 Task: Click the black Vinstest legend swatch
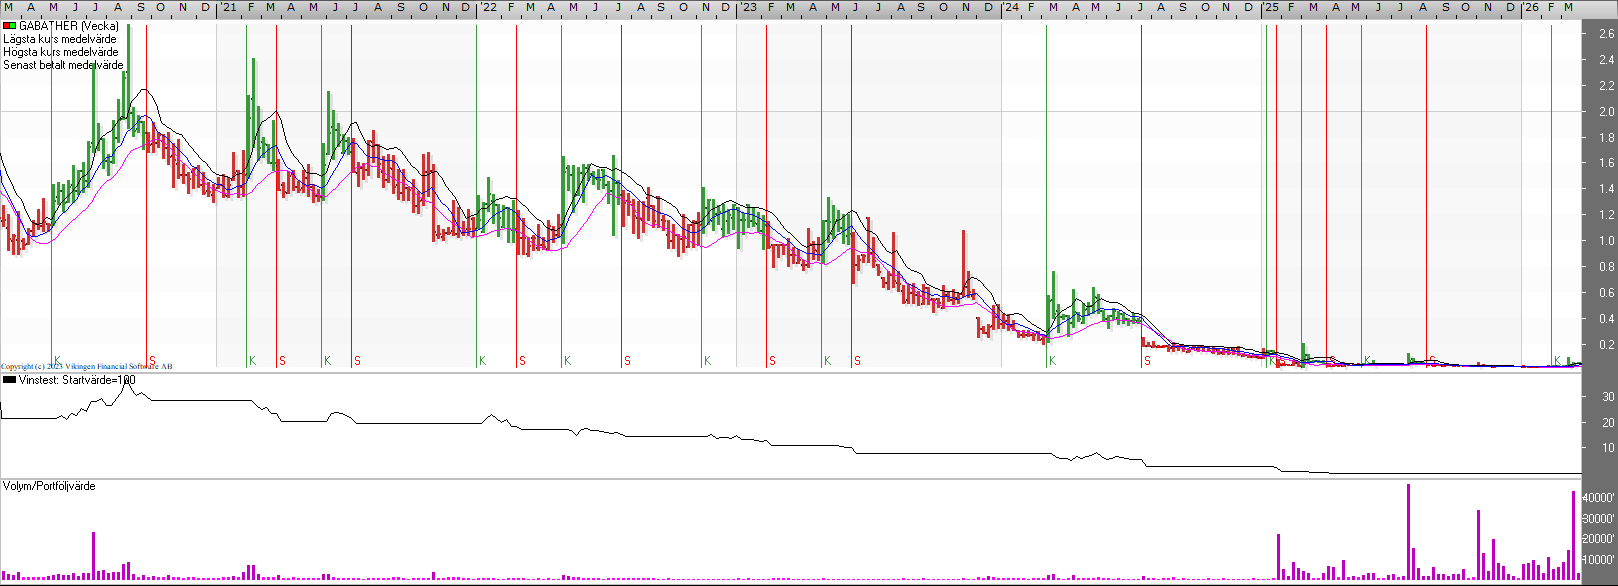(9, 380)
